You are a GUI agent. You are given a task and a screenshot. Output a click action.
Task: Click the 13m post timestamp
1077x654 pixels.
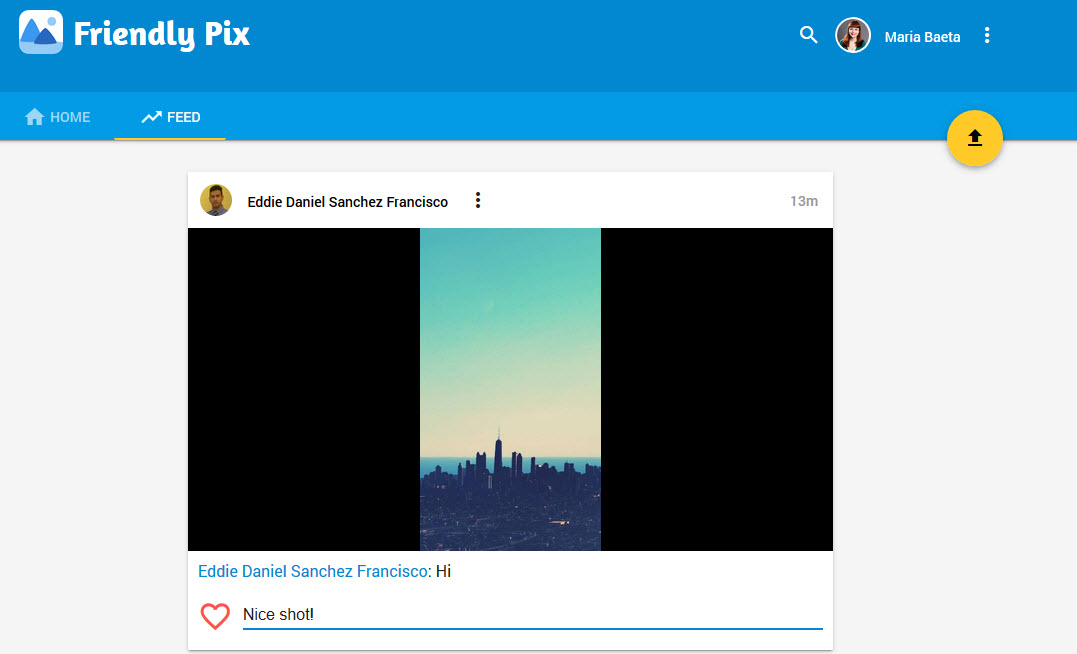click(803, 201)
